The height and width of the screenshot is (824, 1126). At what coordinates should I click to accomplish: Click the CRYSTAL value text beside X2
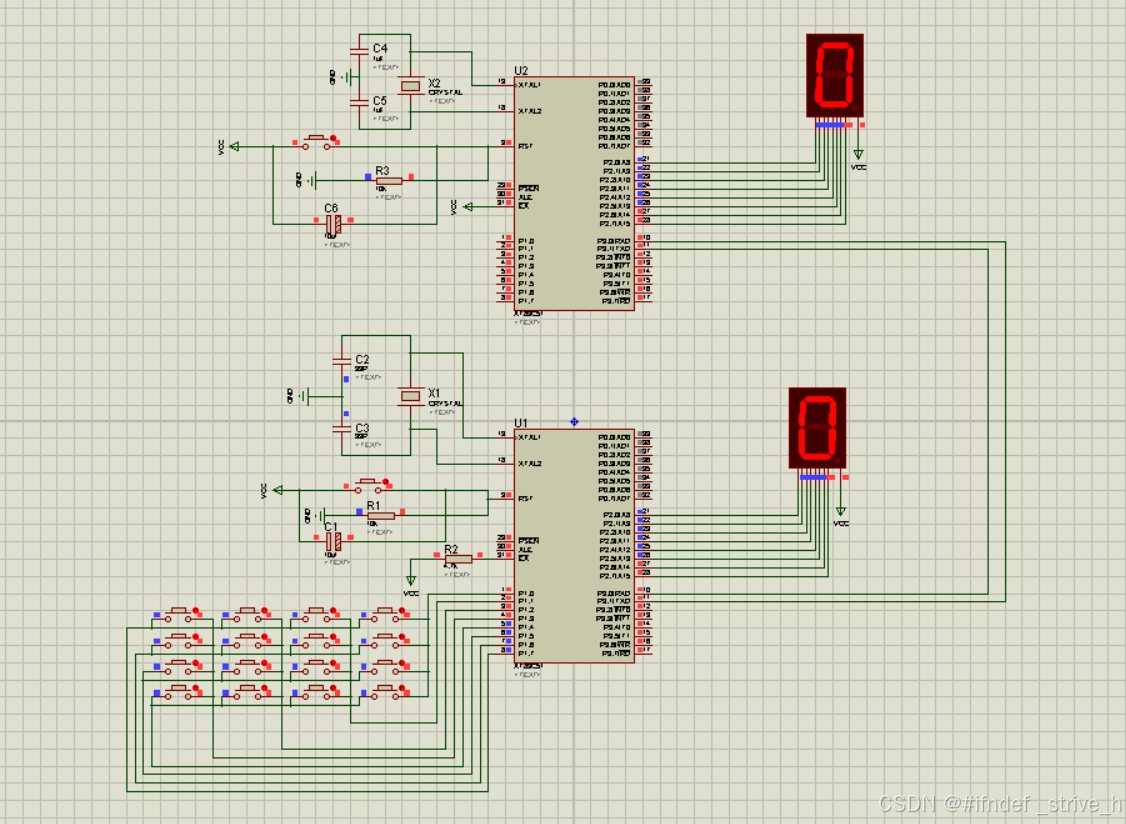[x=445, y=93]
